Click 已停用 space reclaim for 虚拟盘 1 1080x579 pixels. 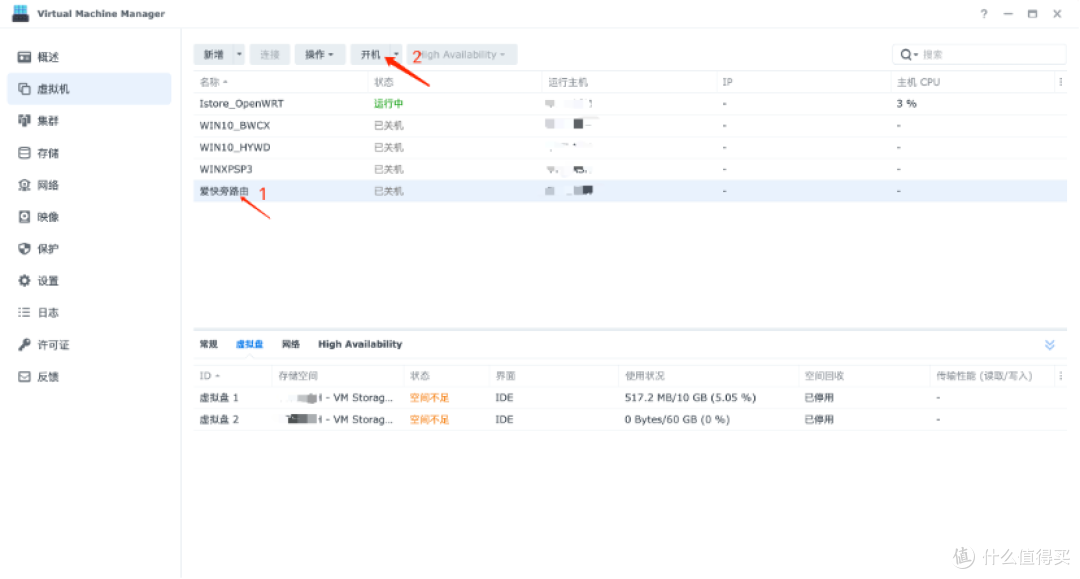tap(819, 398)
